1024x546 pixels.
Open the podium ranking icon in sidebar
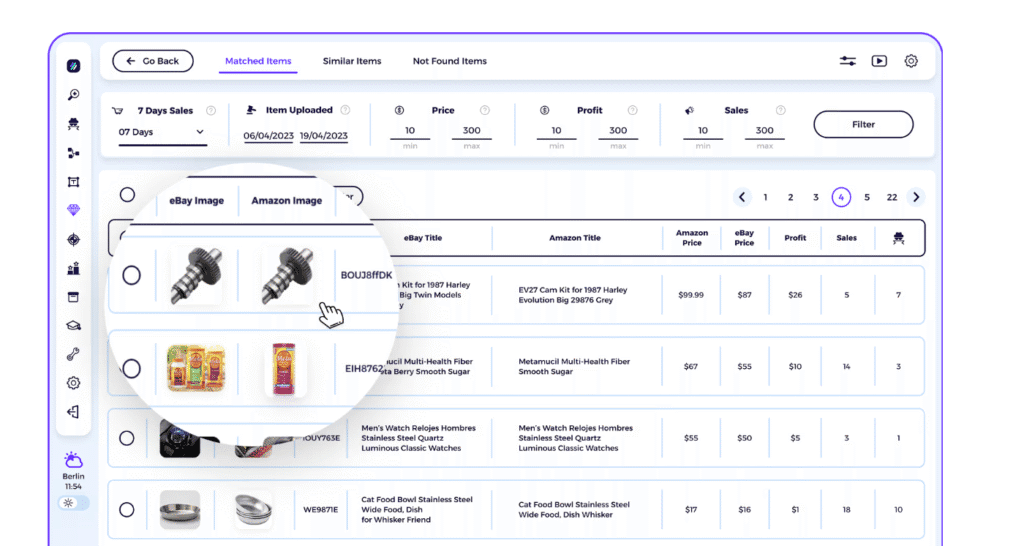73,268
